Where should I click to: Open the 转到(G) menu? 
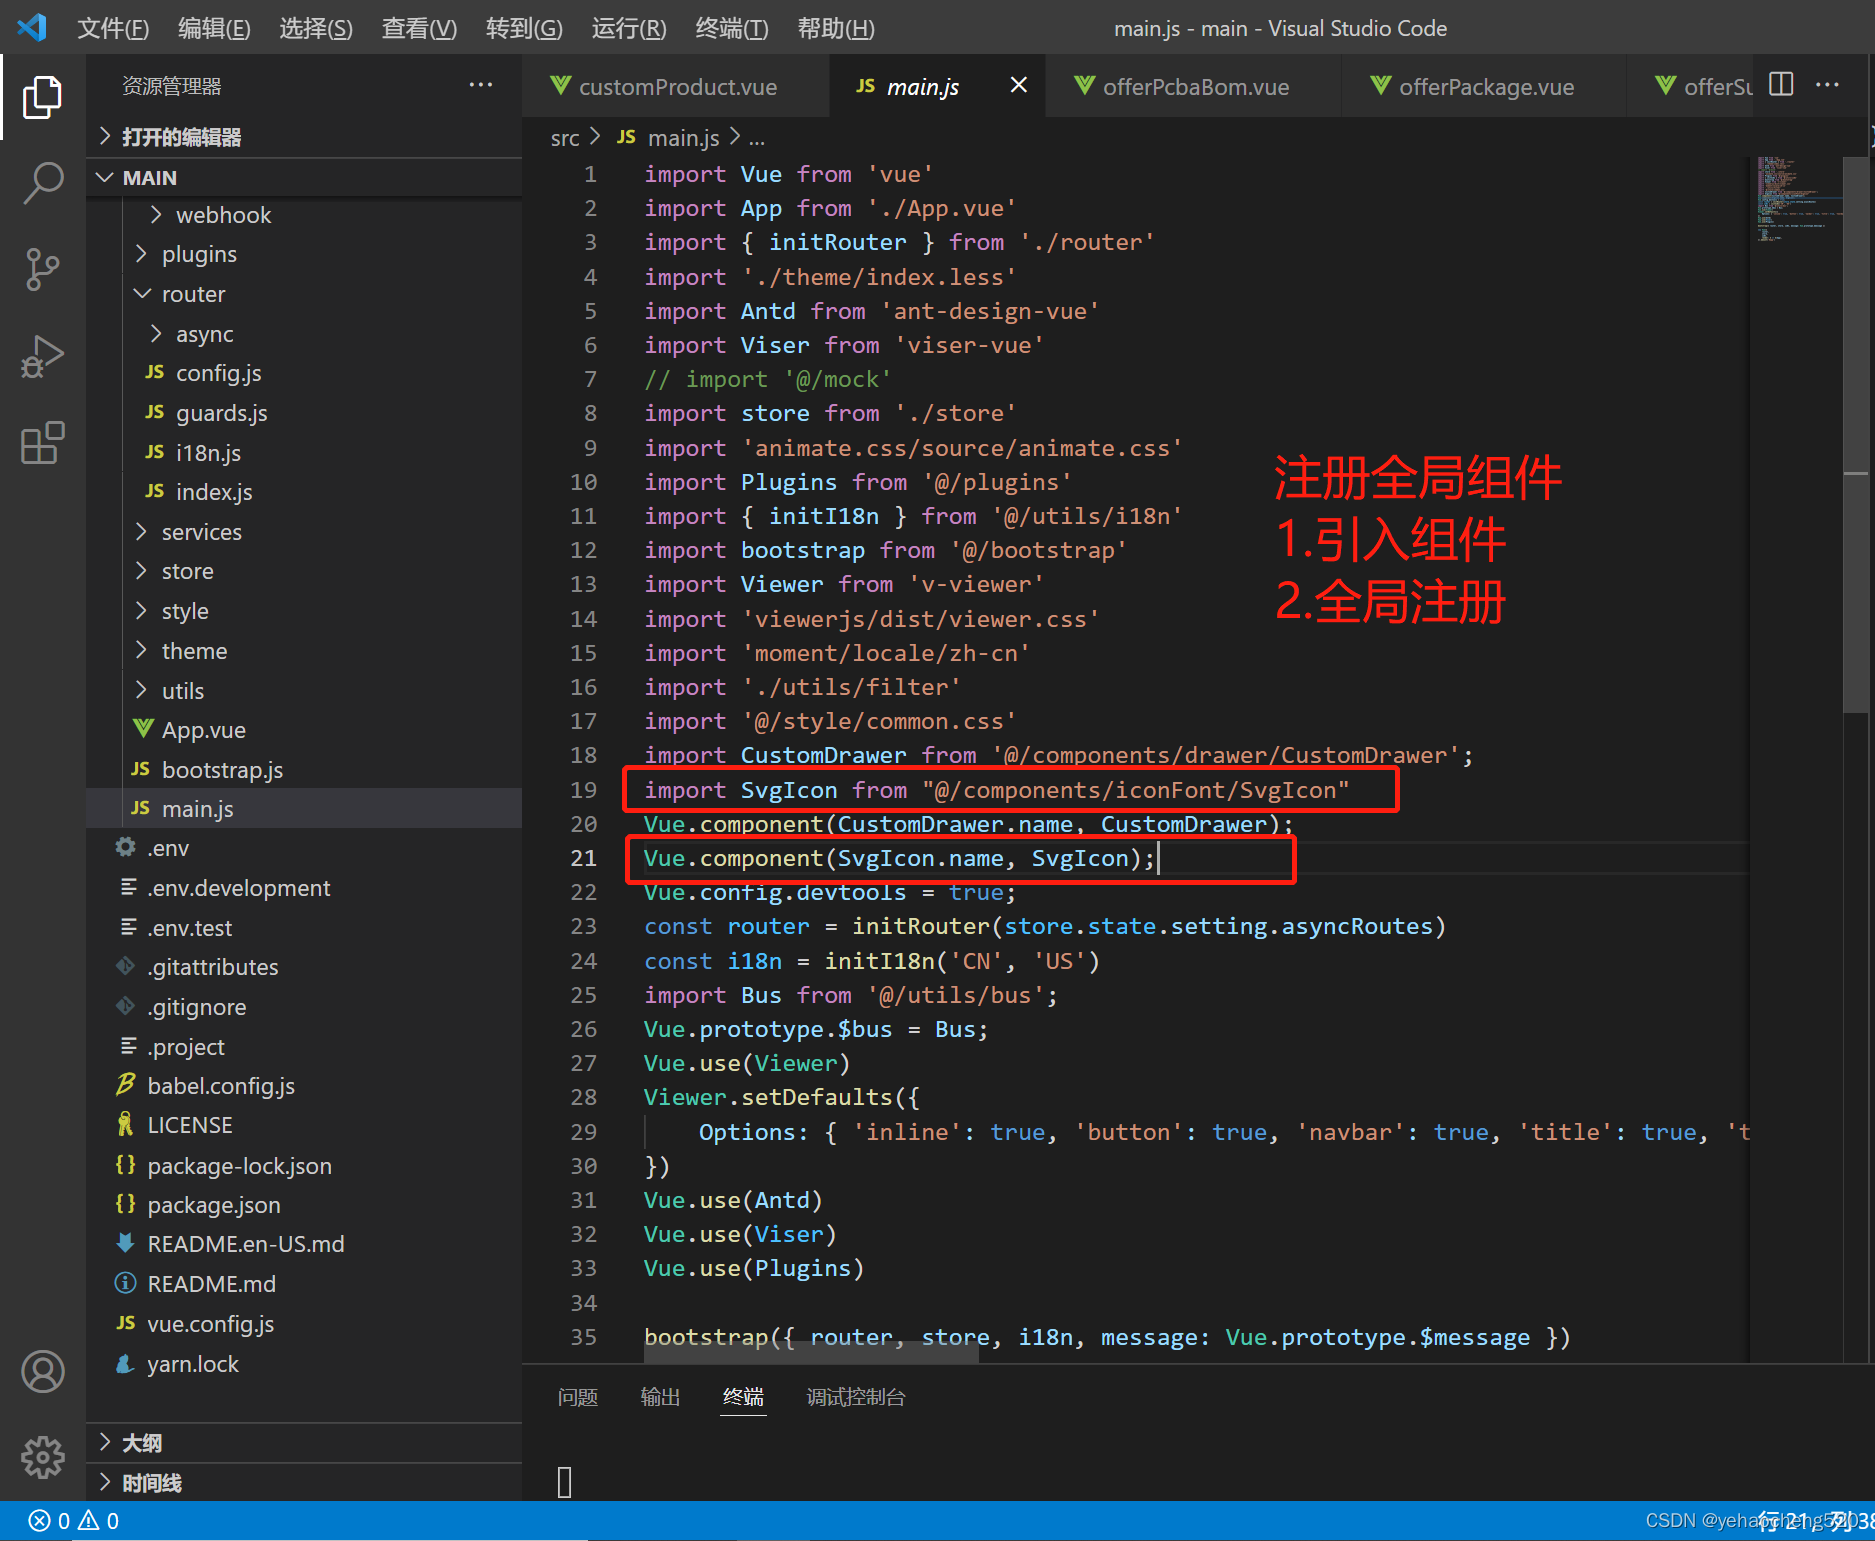pyautogui.click(x=524, y=28)
